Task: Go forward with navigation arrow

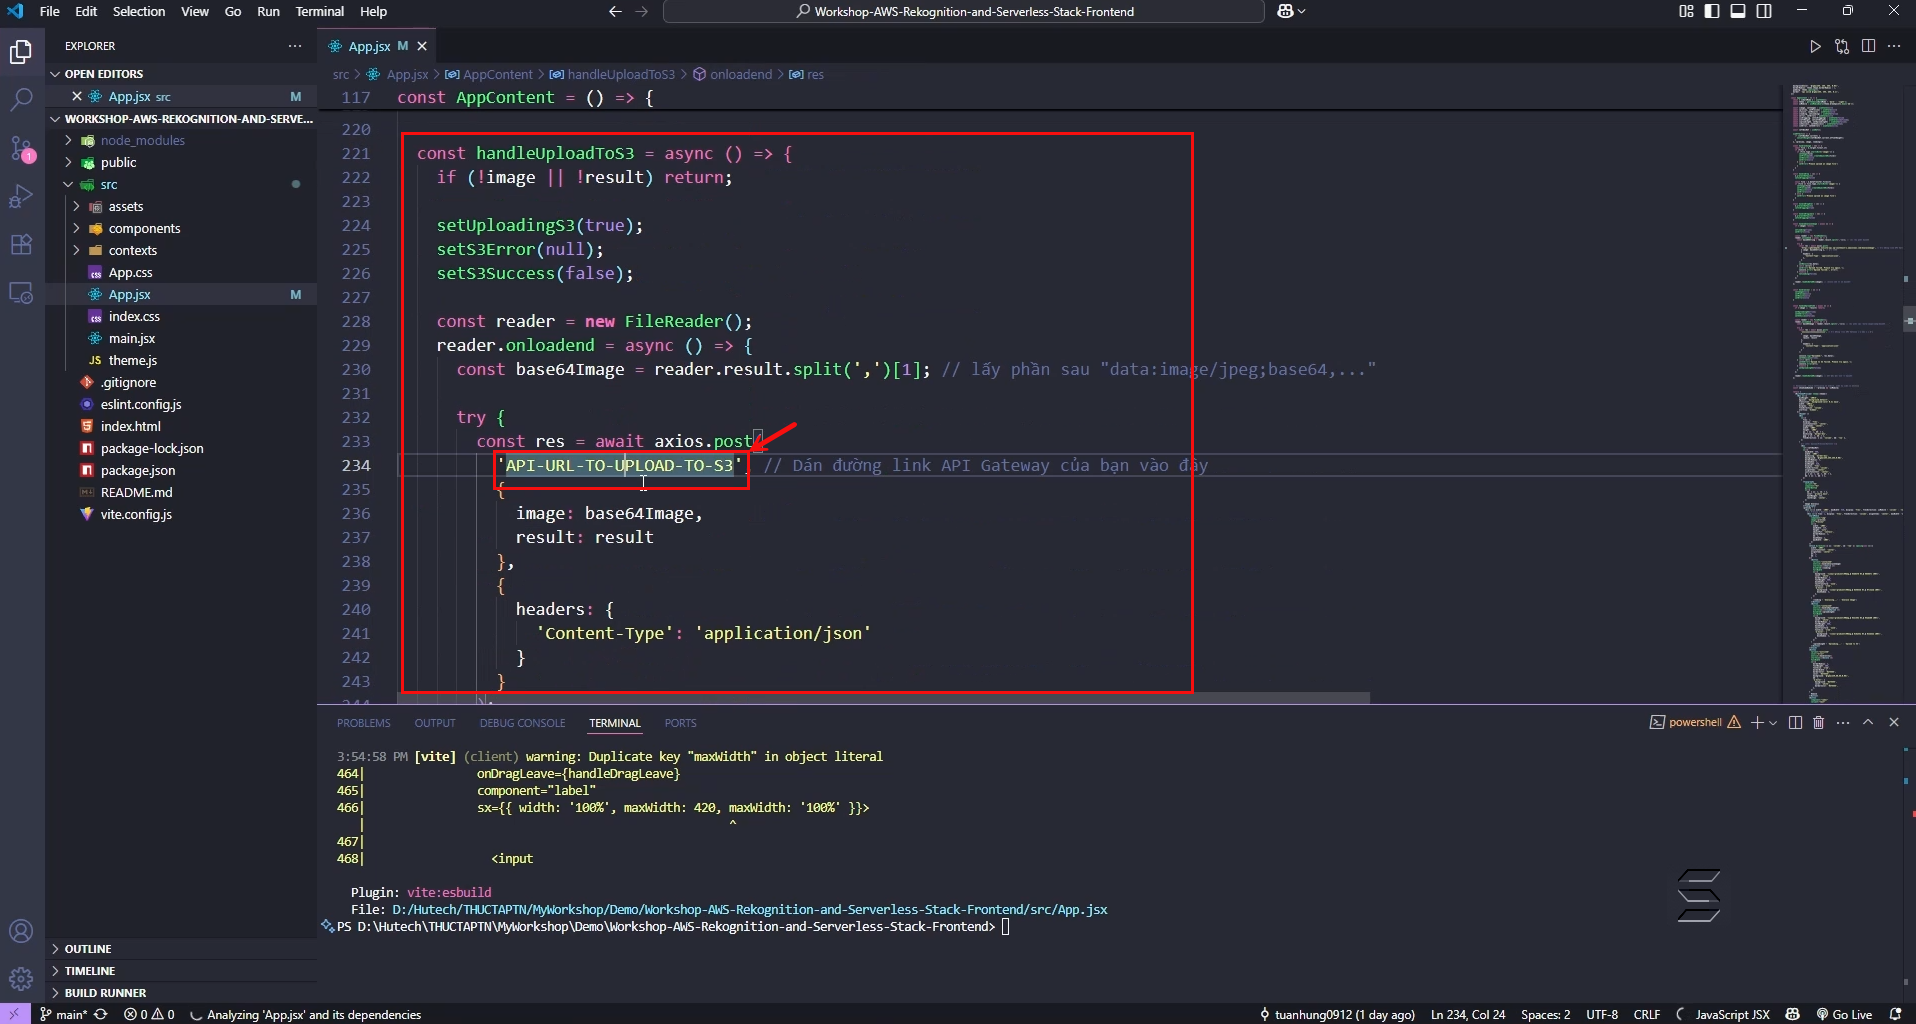Action: [642, 12]
